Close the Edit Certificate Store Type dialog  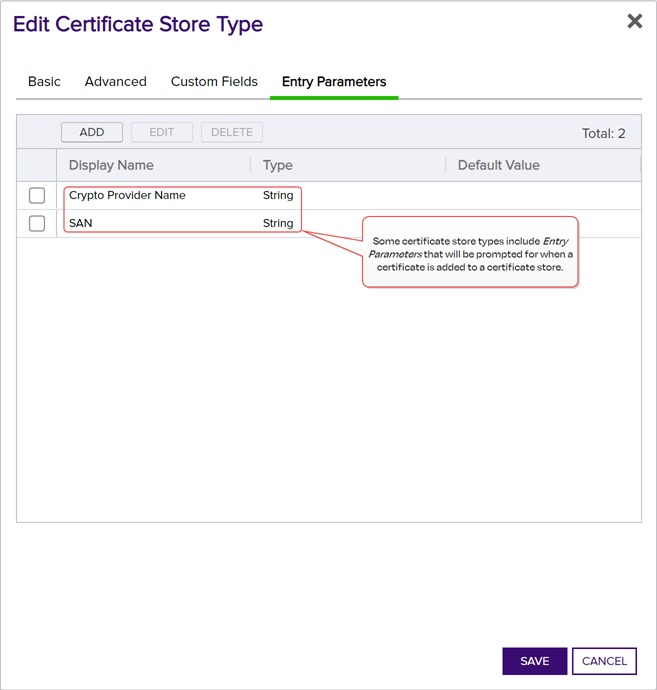(634, 21)
